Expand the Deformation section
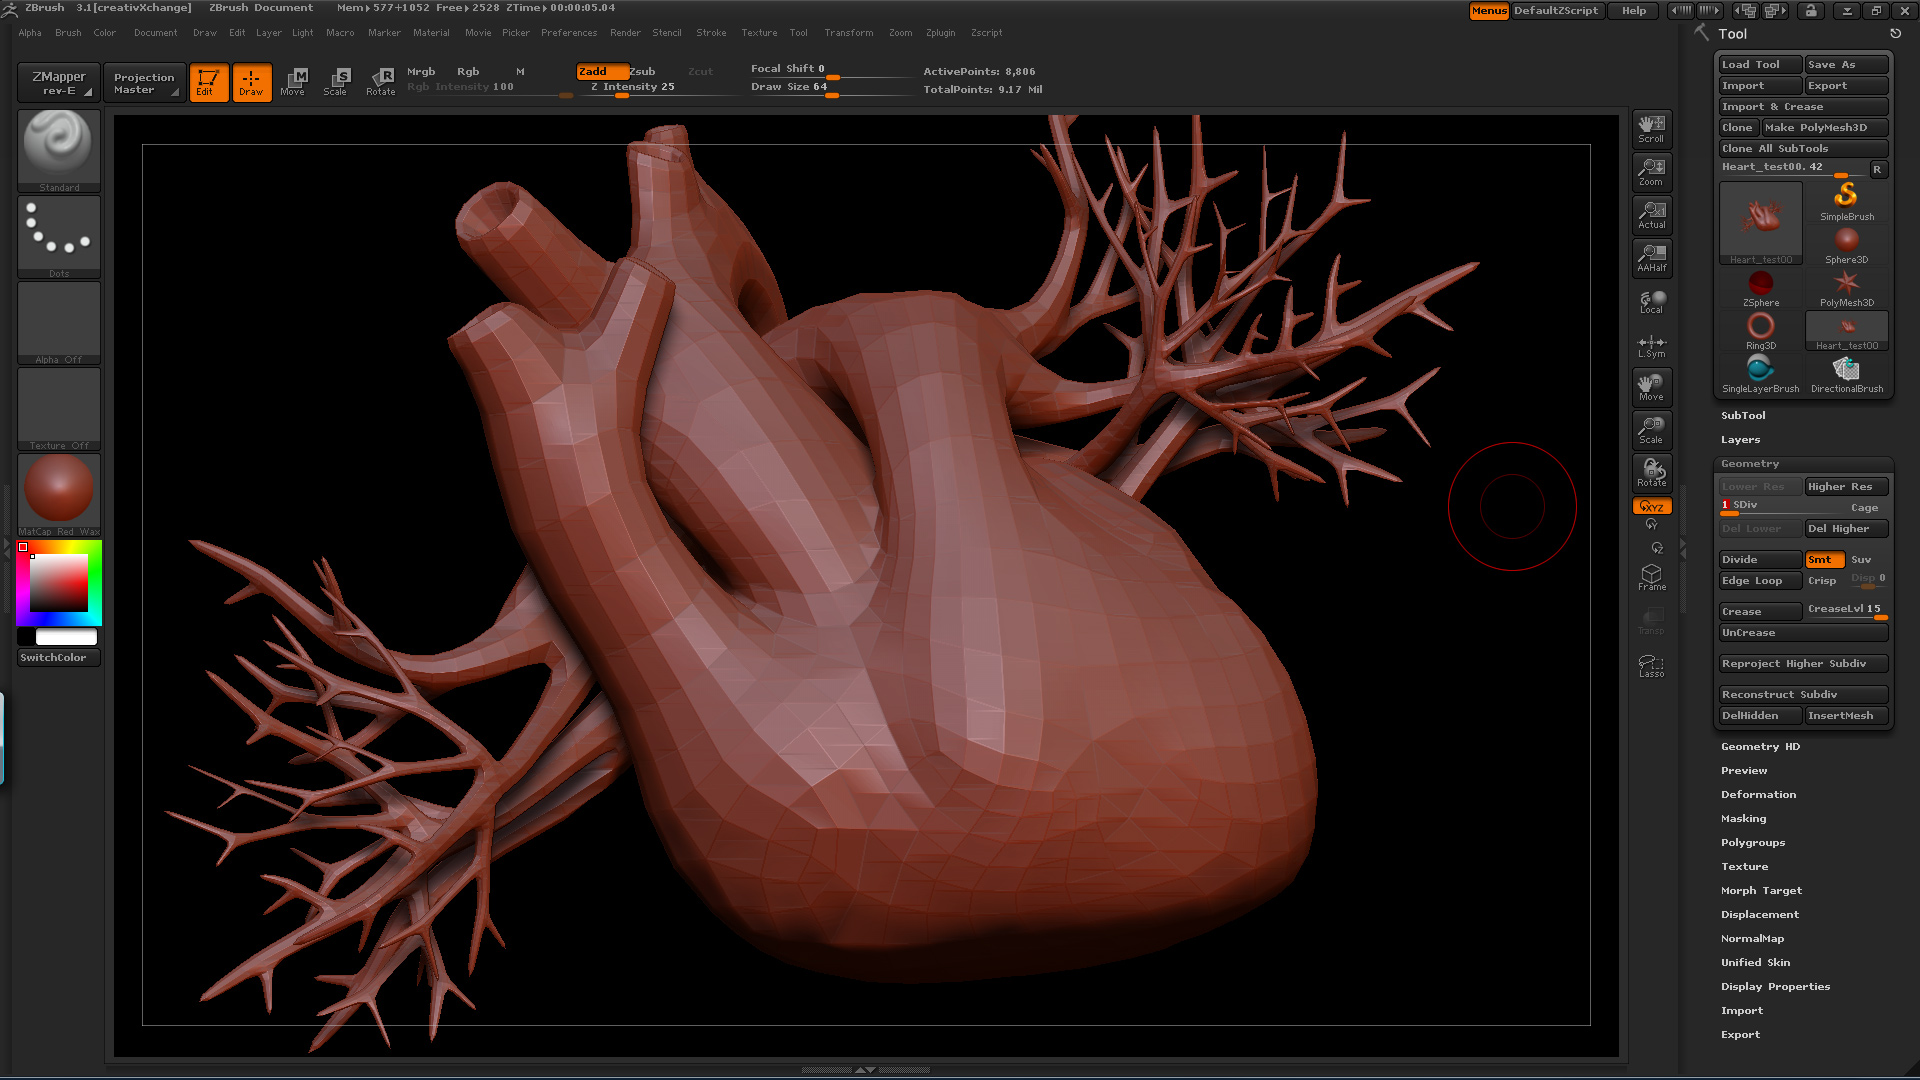Viewport: 1920px width, 1080px height. tap(1758, 795)
